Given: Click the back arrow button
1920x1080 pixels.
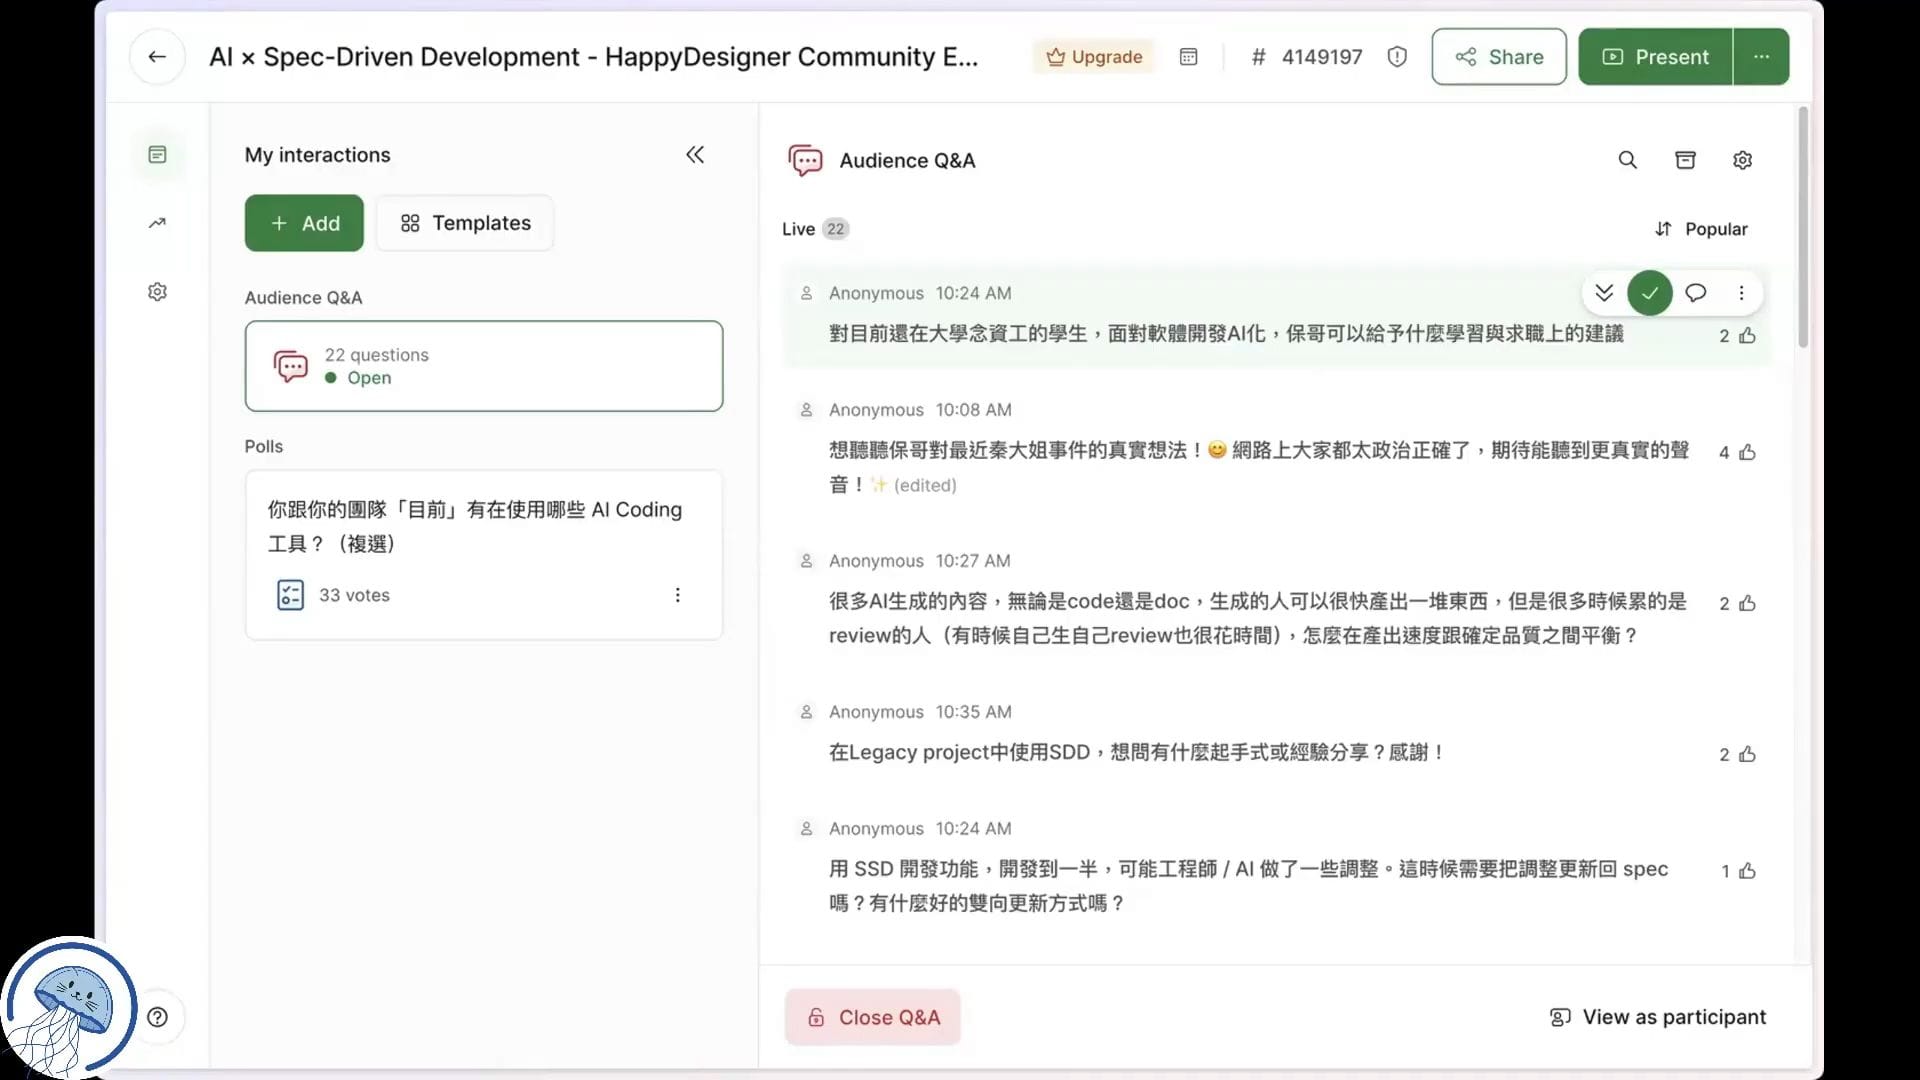Looking at the screenshot, I should pyautogui.click(x=157, y=57).
